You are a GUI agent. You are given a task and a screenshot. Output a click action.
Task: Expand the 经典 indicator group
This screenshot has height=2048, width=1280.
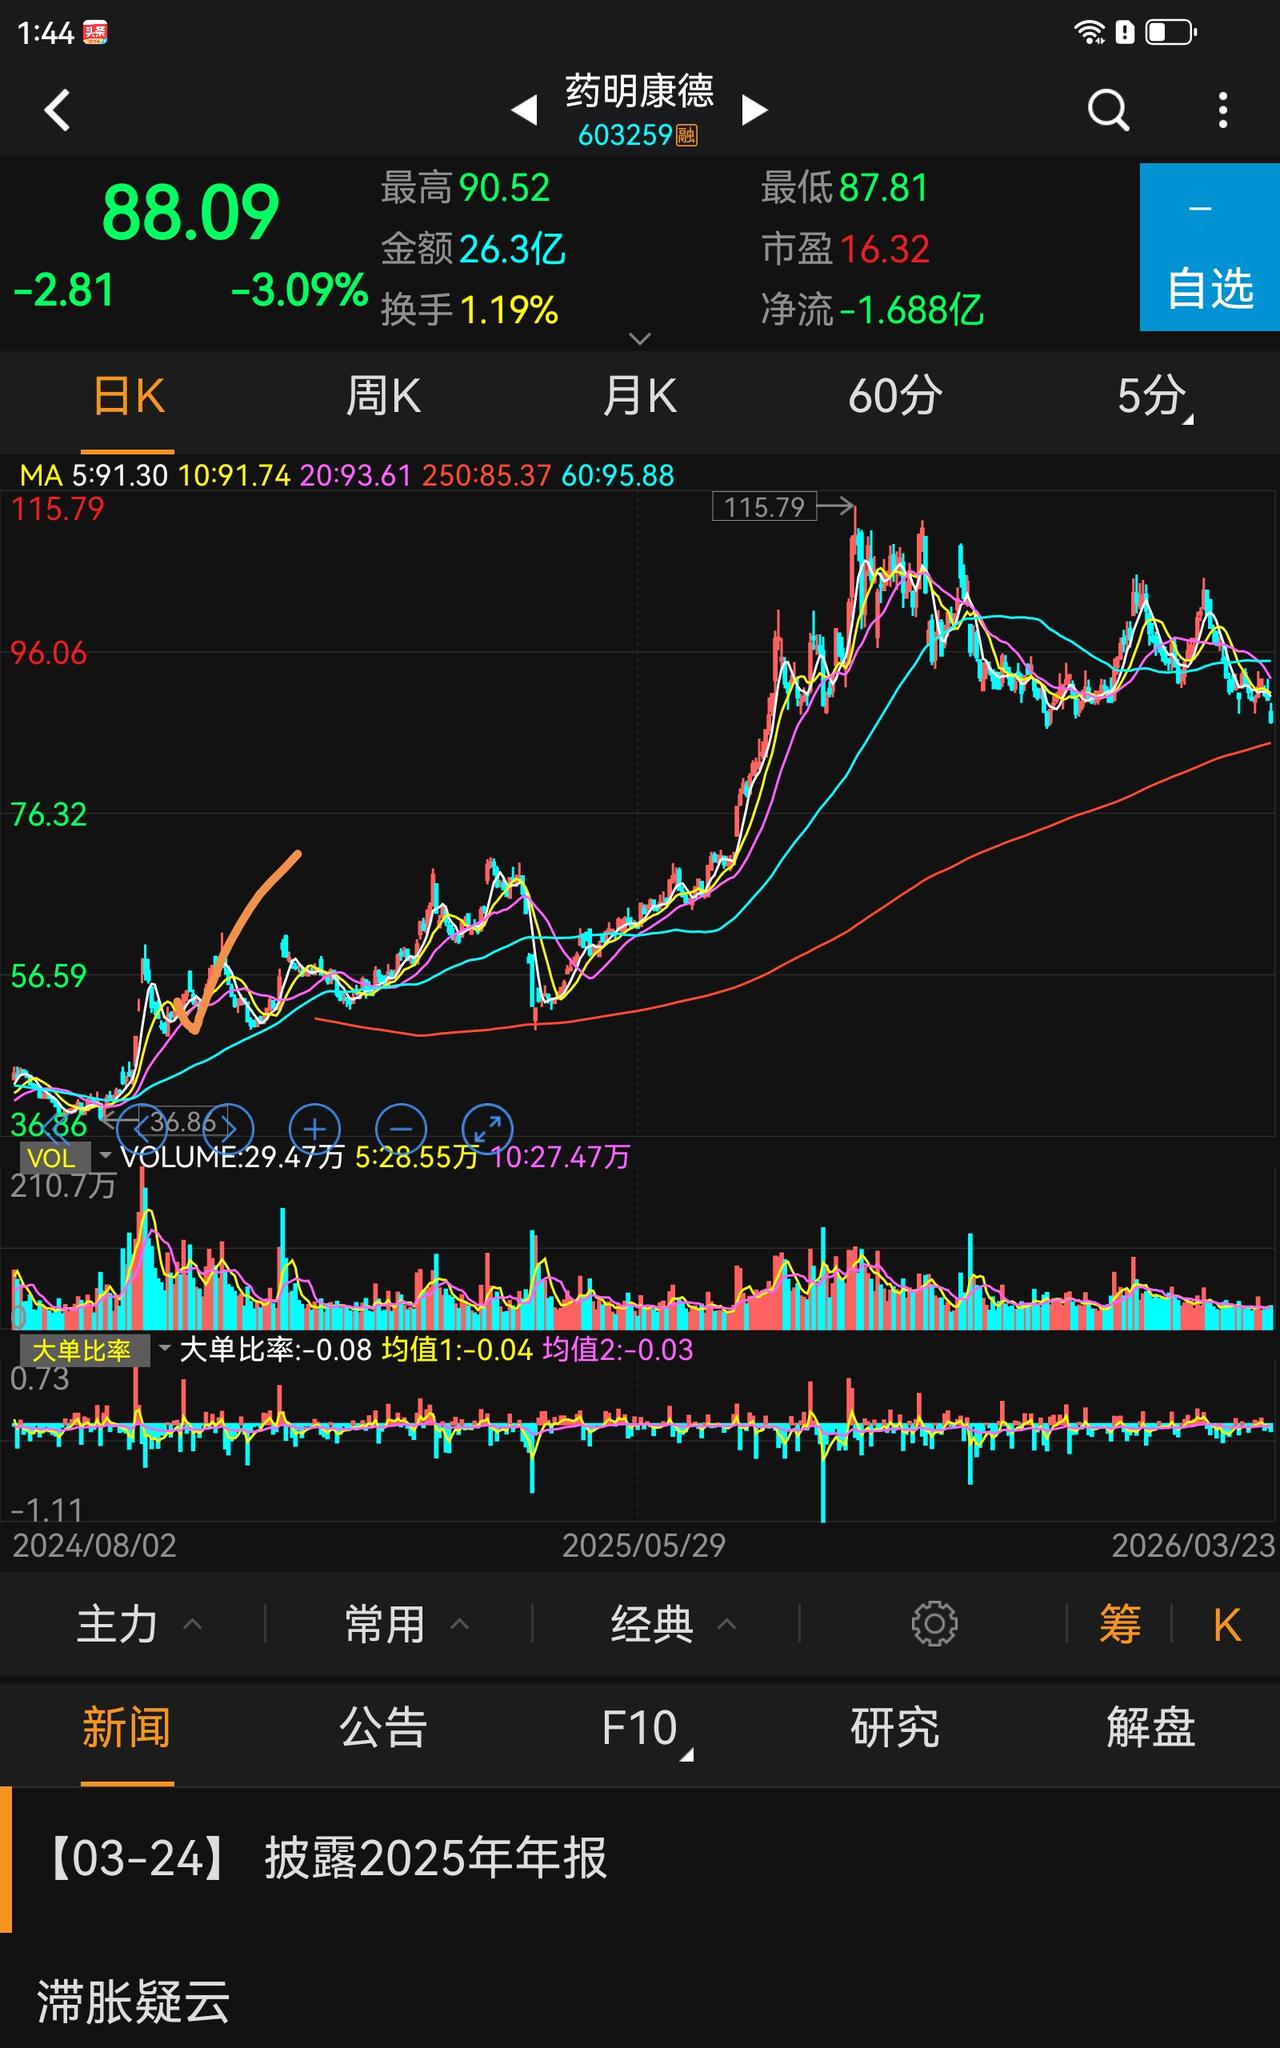[x=673, y=1624]
